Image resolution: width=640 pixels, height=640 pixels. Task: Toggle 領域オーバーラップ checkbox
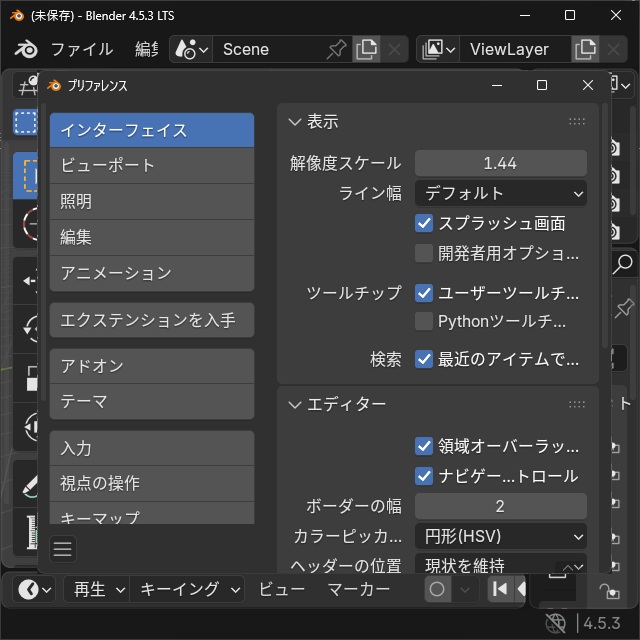coord(424,446)
